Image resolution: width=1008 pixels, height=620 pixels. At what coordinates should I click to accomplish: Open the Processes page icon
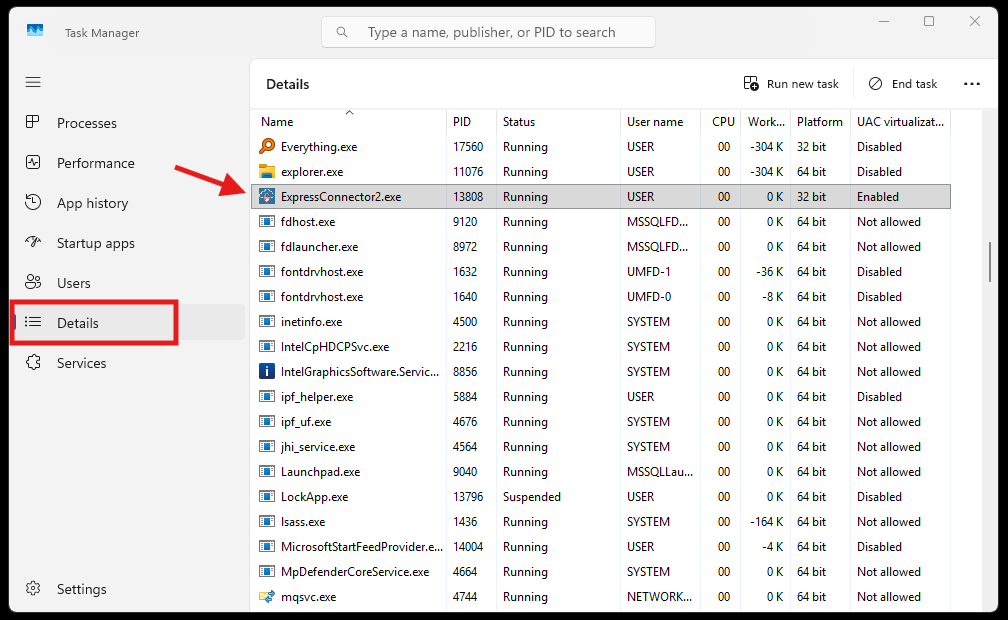click(x=33, y=122)
